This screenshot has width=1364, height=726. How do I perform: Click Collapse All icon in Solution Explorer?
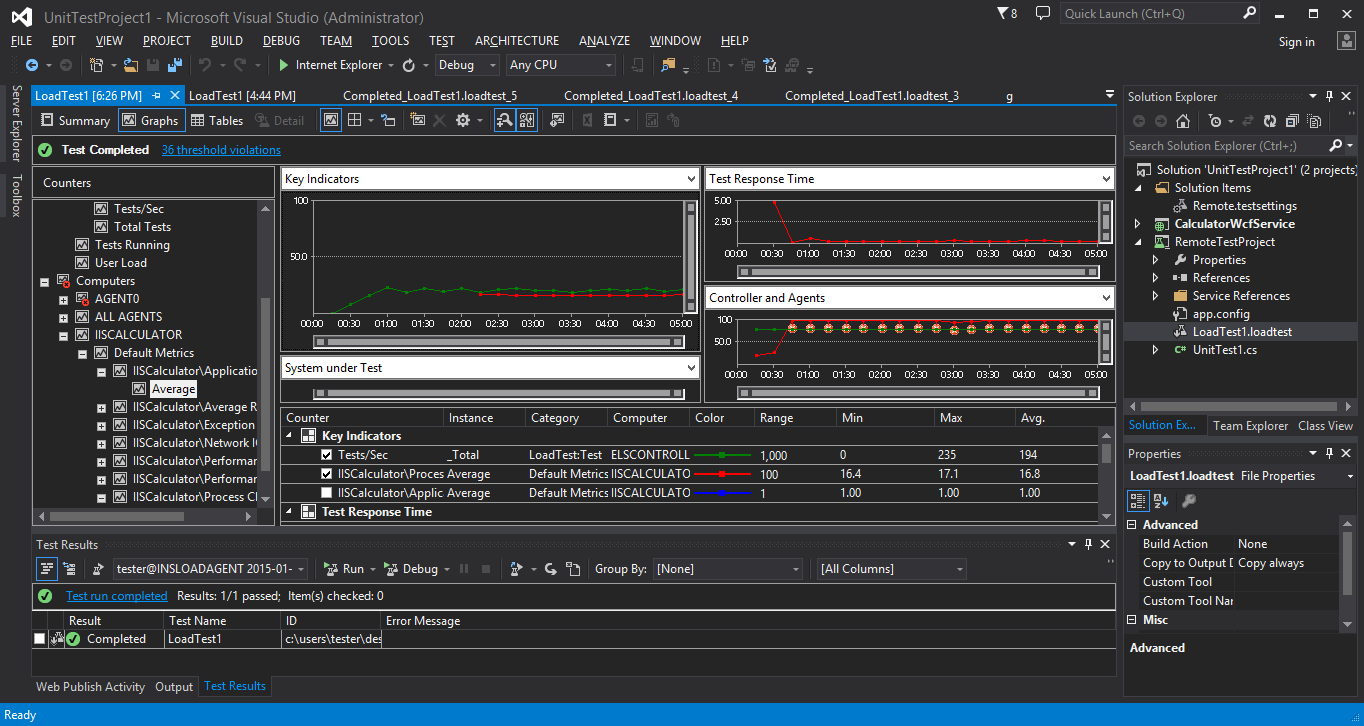click(1291, 121)
